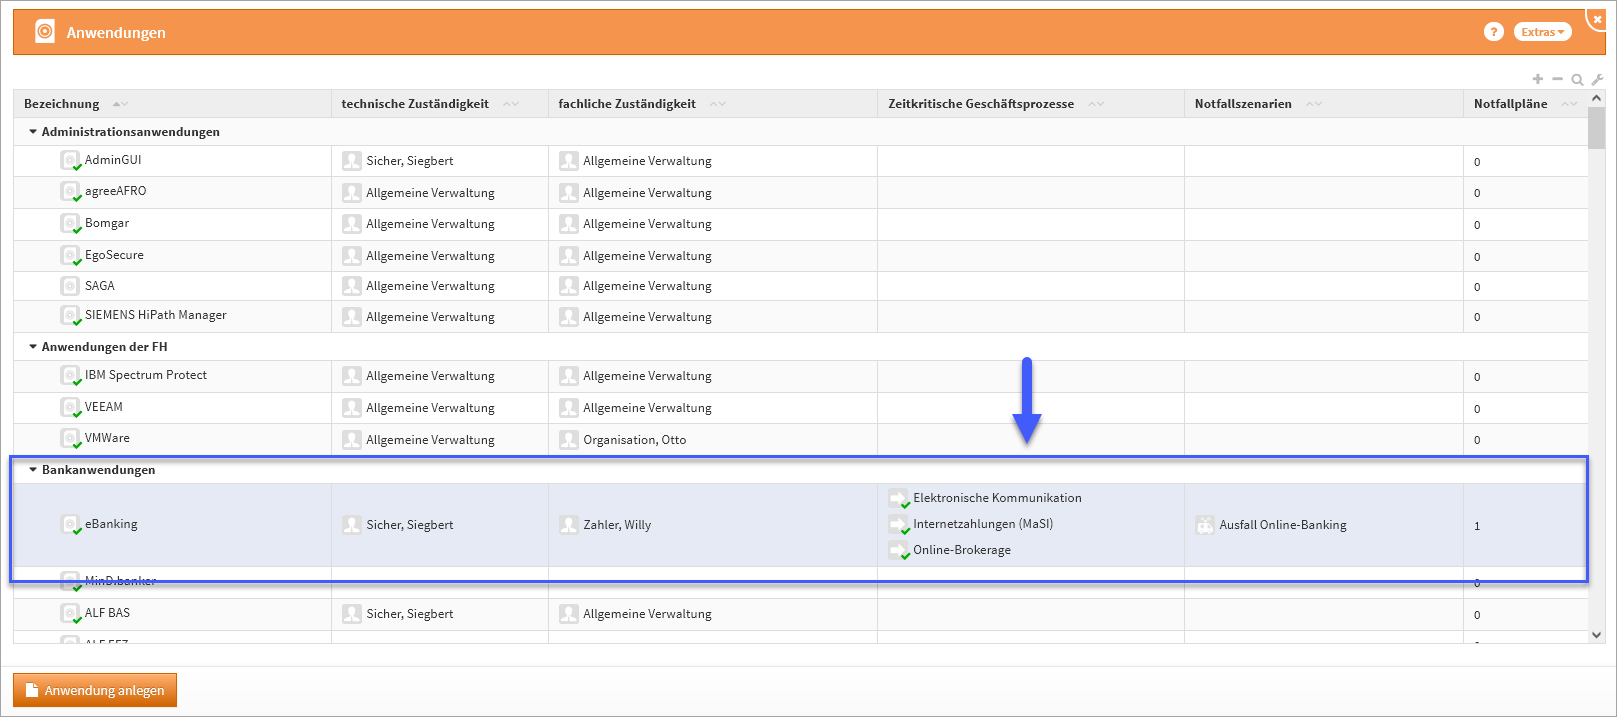The height and width of the screenshot is (717, 1617).
Task: Click the Ausfall Online-Banking scenario icon
Action: 1205,525
